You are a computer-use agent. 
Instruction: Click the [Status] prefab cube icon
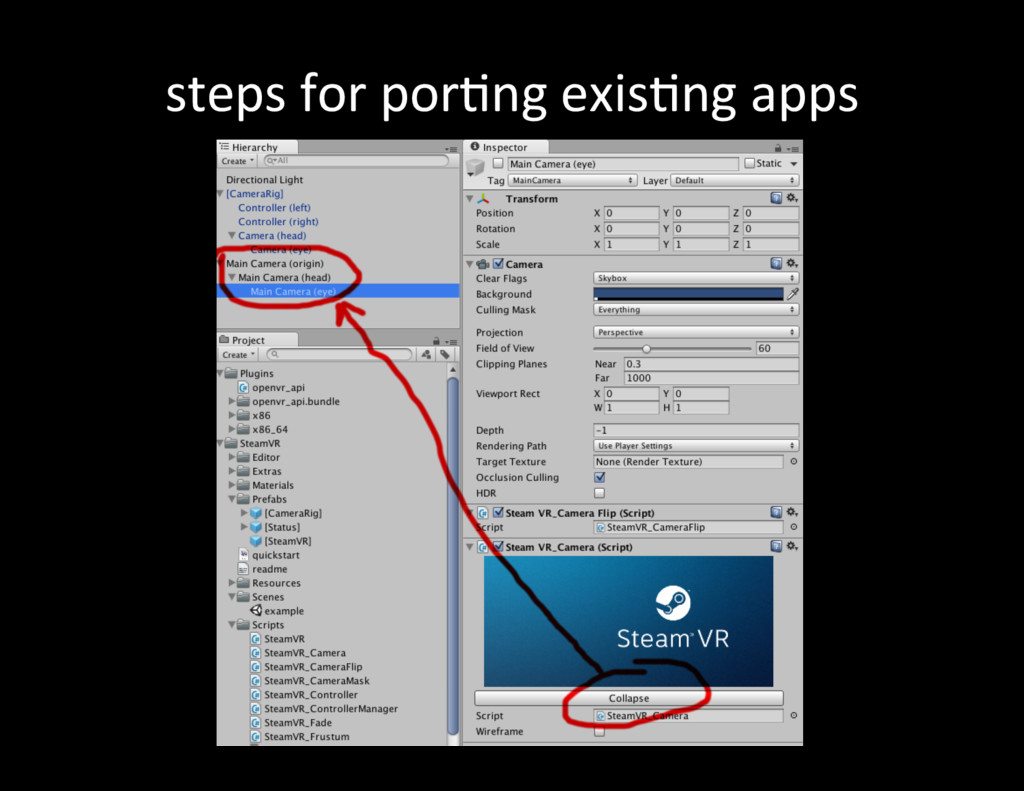pyautogui.click(x=256, y=527)
